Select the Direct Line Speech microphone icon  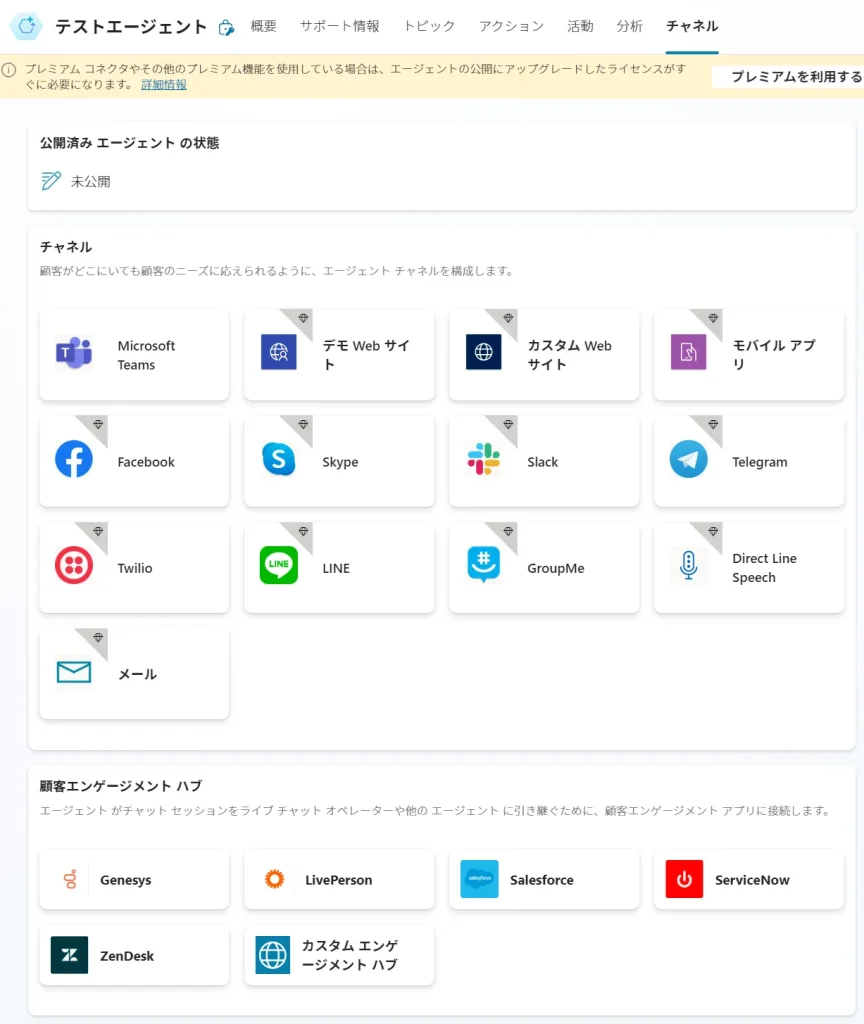coord(689,566)
